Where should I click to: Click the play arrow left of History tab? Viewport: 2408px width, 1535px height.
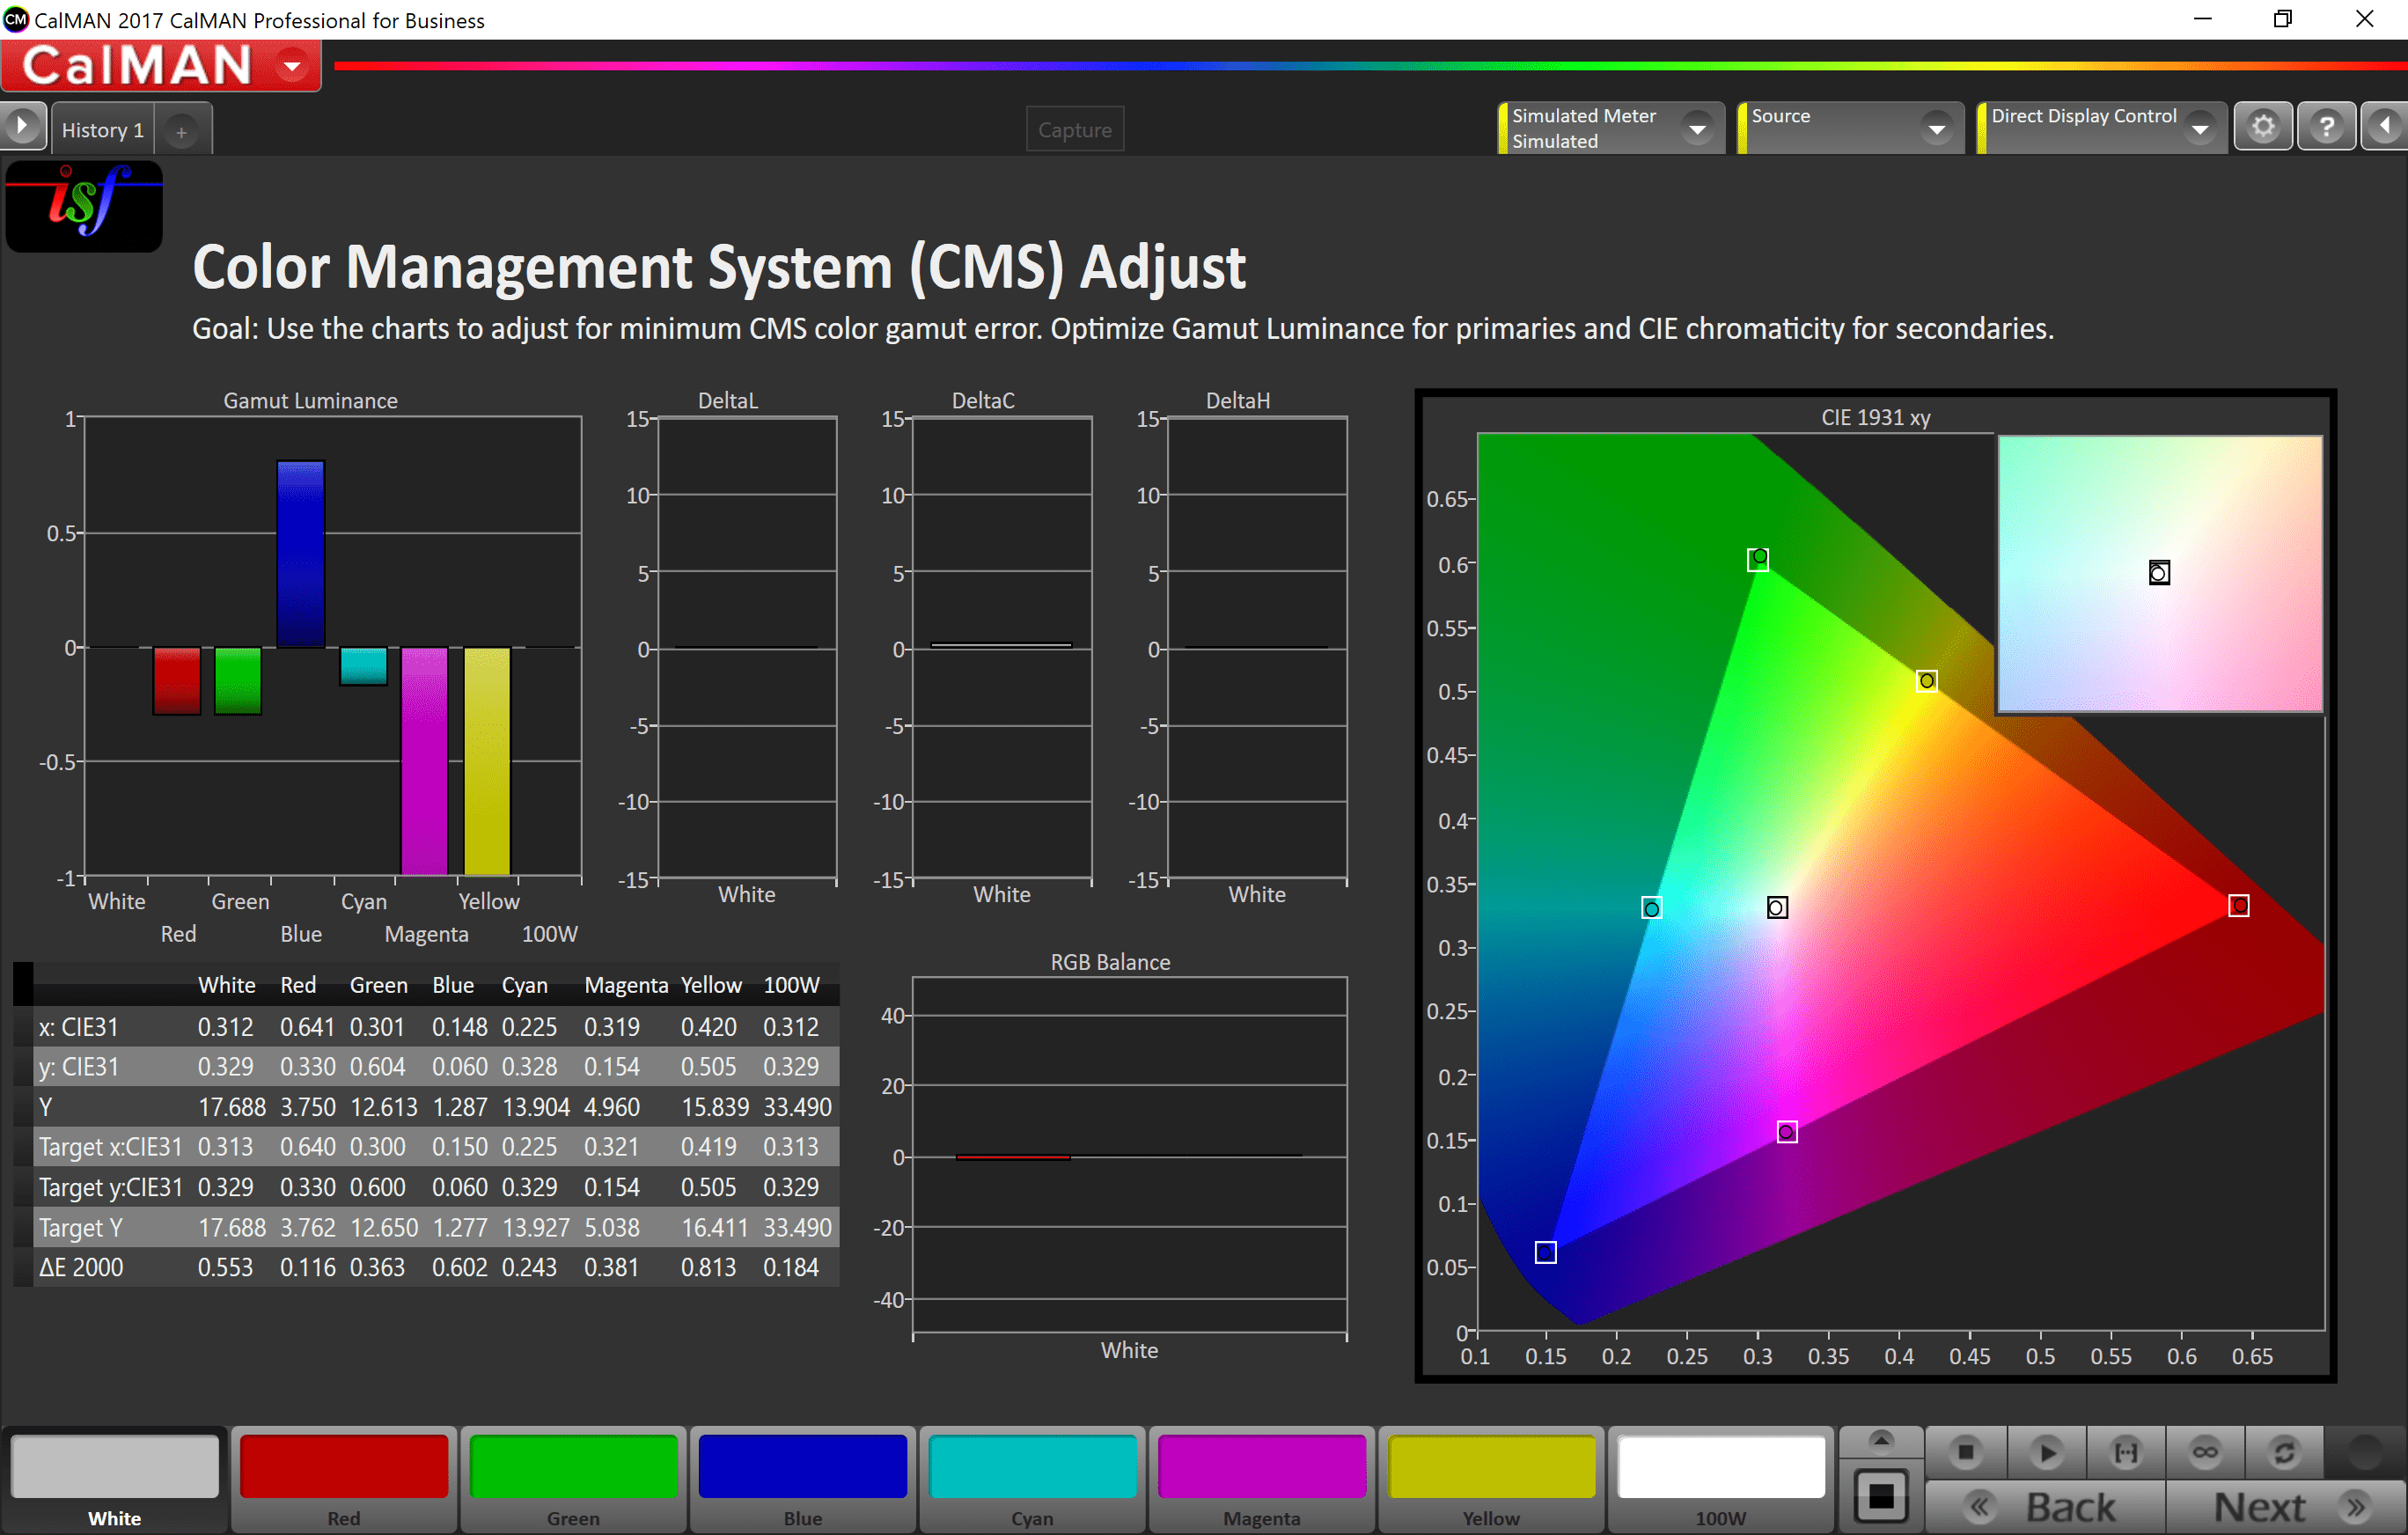[22, 127]
